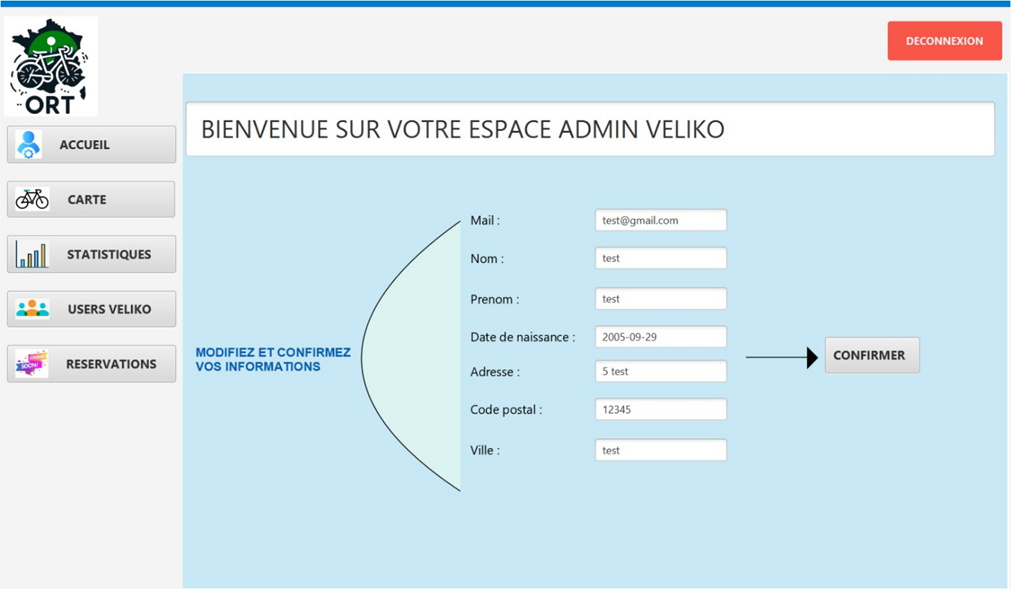Focus the Nom text field

pos(660,258)
